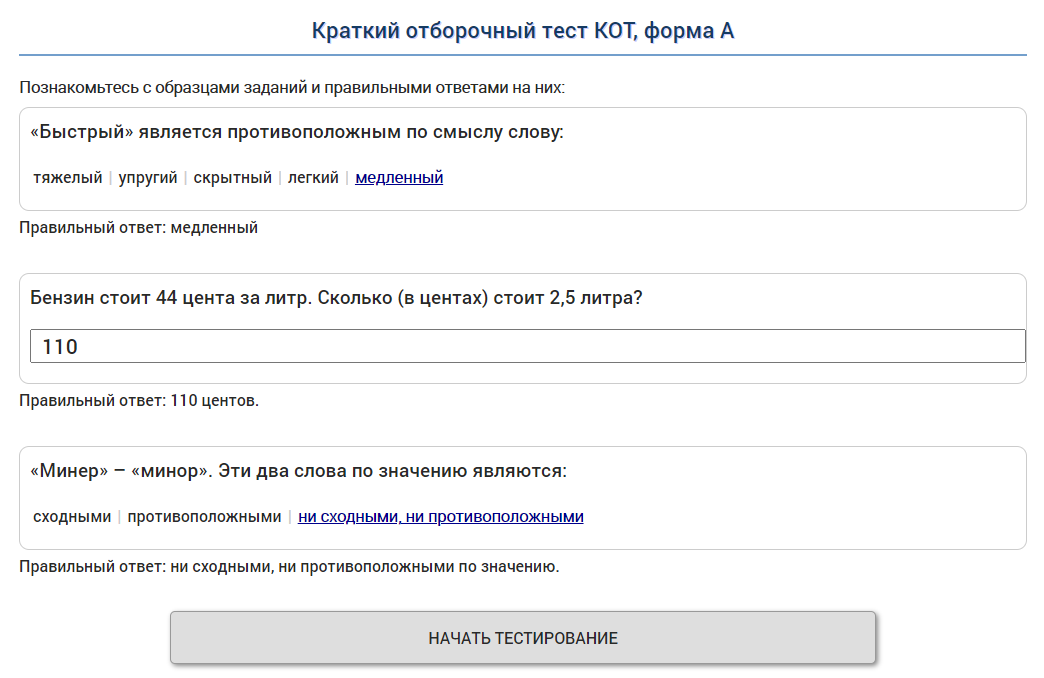Choose the standalone «противоположными» option

click(204, 517)
